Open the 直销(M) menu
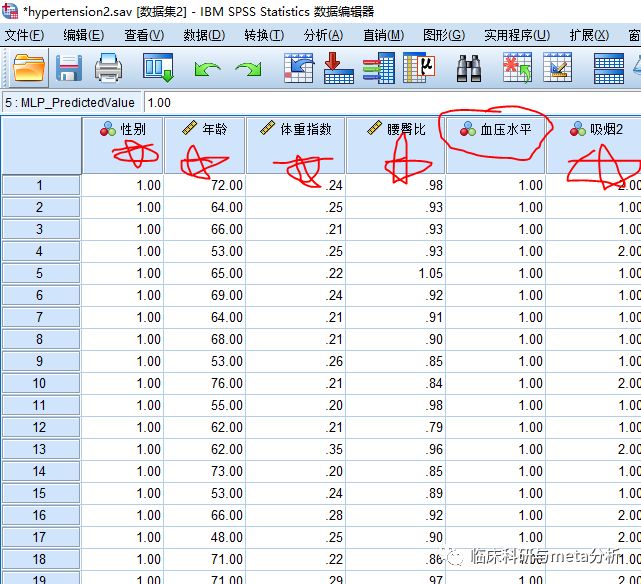This screenshot has width=641, height=584. 383,35
